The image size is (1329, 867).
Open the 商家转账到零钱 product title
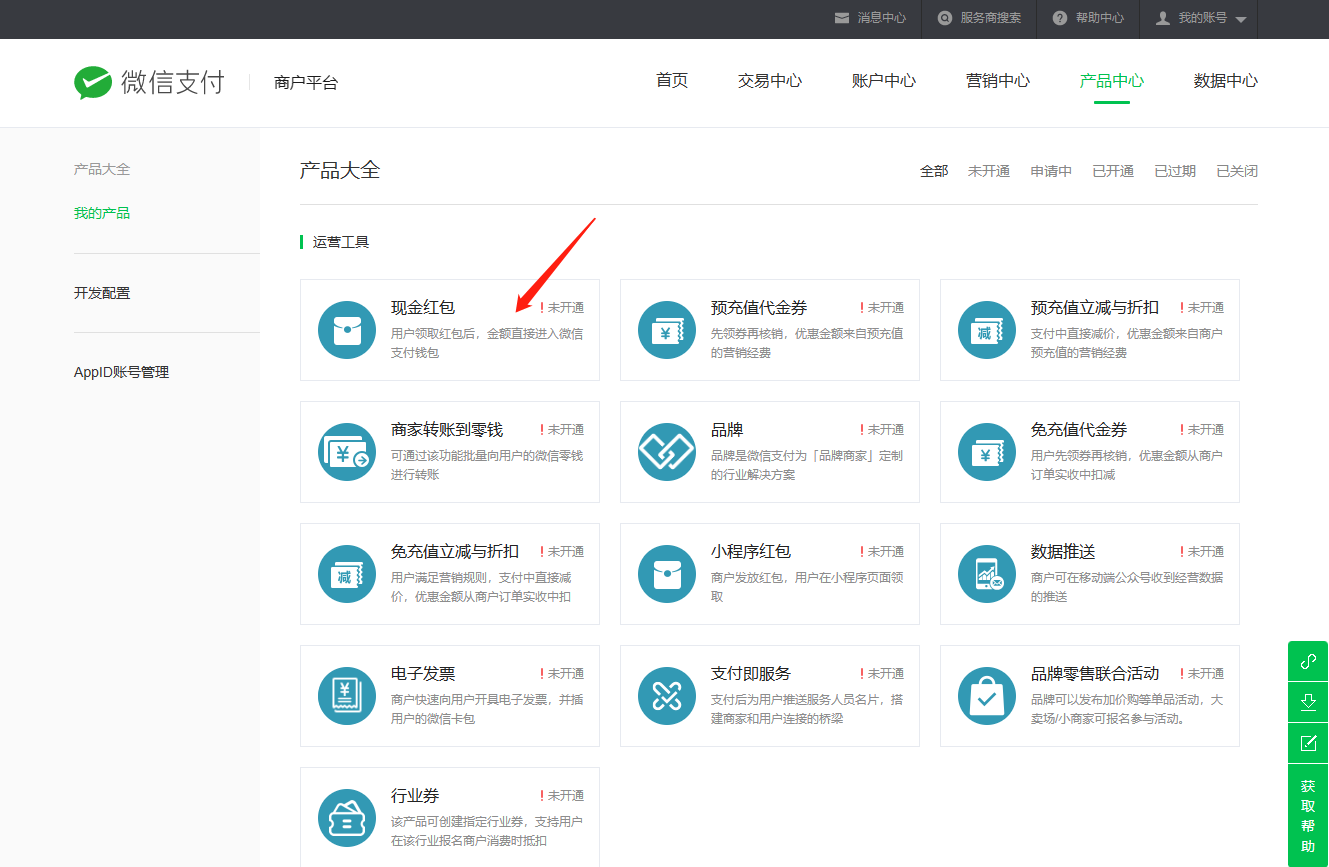(x=447, y=430)
